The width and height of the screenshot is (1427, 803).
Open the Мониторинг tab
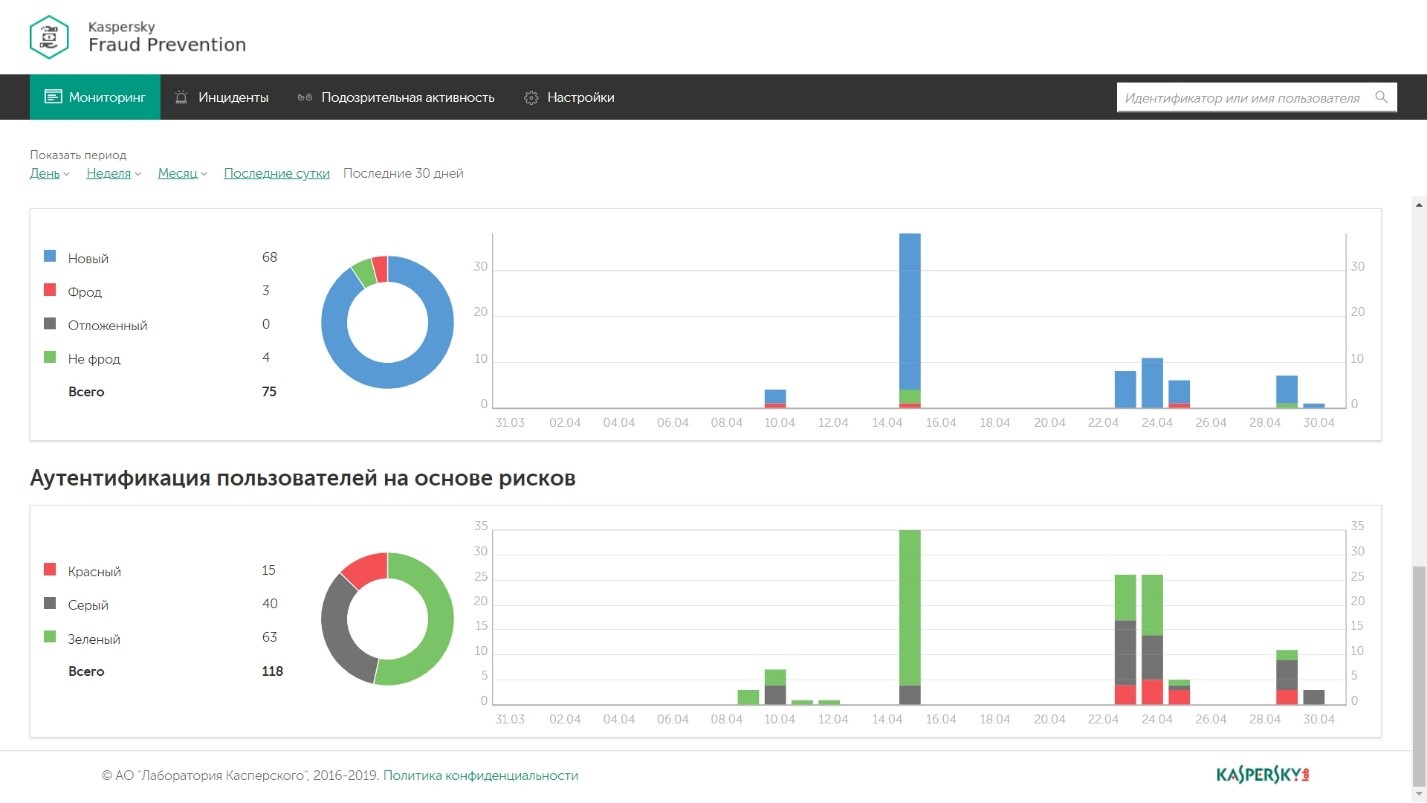(x=95, y=97)
